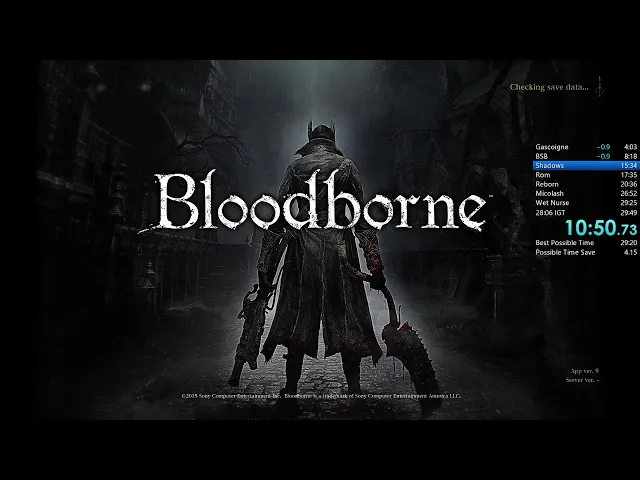640x480 pixels.
Task: Click the hunter's mark loading icon
Action: click(600, 87)
